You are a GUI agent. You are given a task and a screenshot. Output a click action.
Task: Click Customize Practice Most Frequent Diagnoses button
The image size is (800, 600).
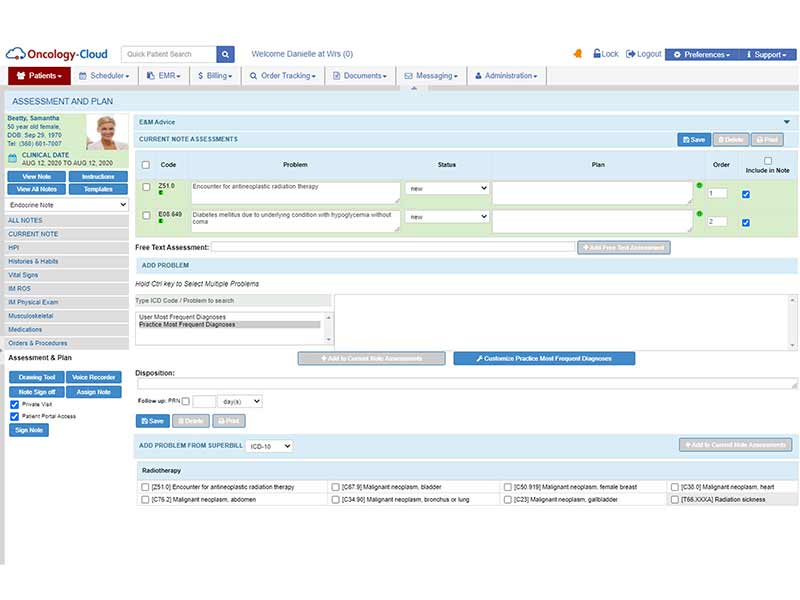[544, 358]
